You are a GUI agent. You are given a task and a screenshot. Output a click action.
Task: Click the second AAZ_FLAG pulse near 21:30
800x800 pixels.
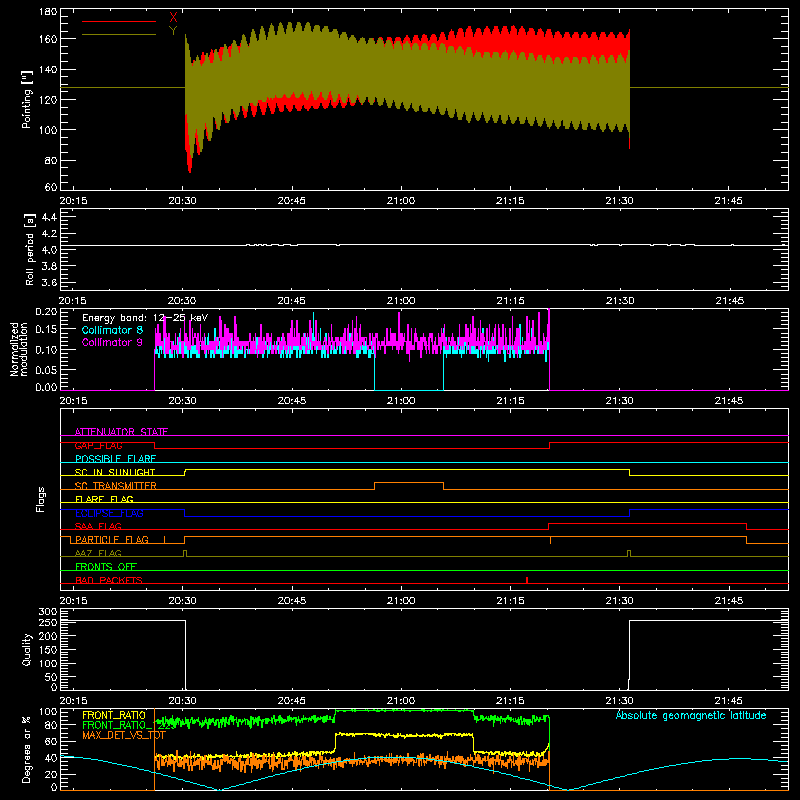[629, 554]
